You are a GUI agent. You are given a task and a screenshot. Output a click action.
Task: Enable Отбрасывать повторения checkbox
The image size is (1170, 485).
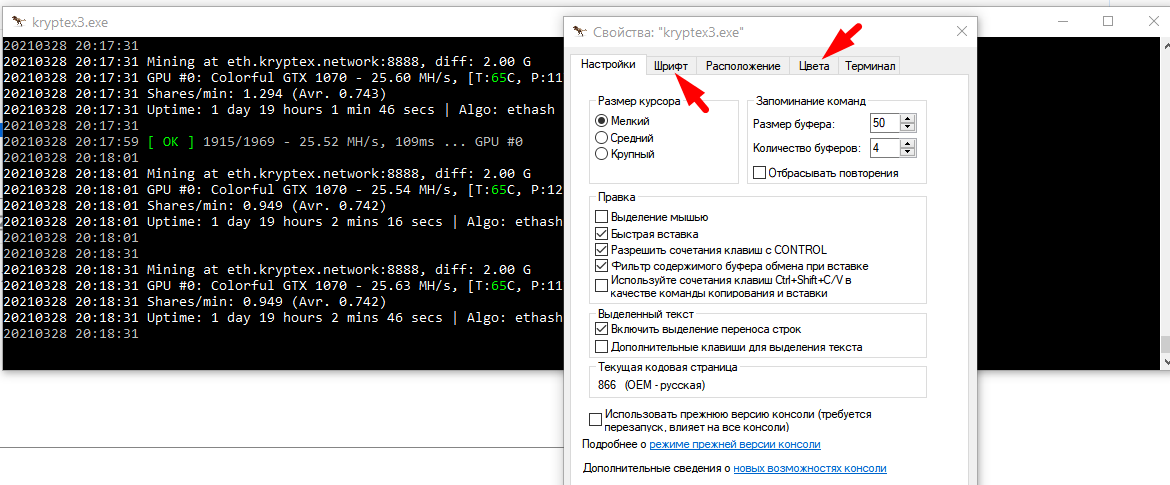760,173
